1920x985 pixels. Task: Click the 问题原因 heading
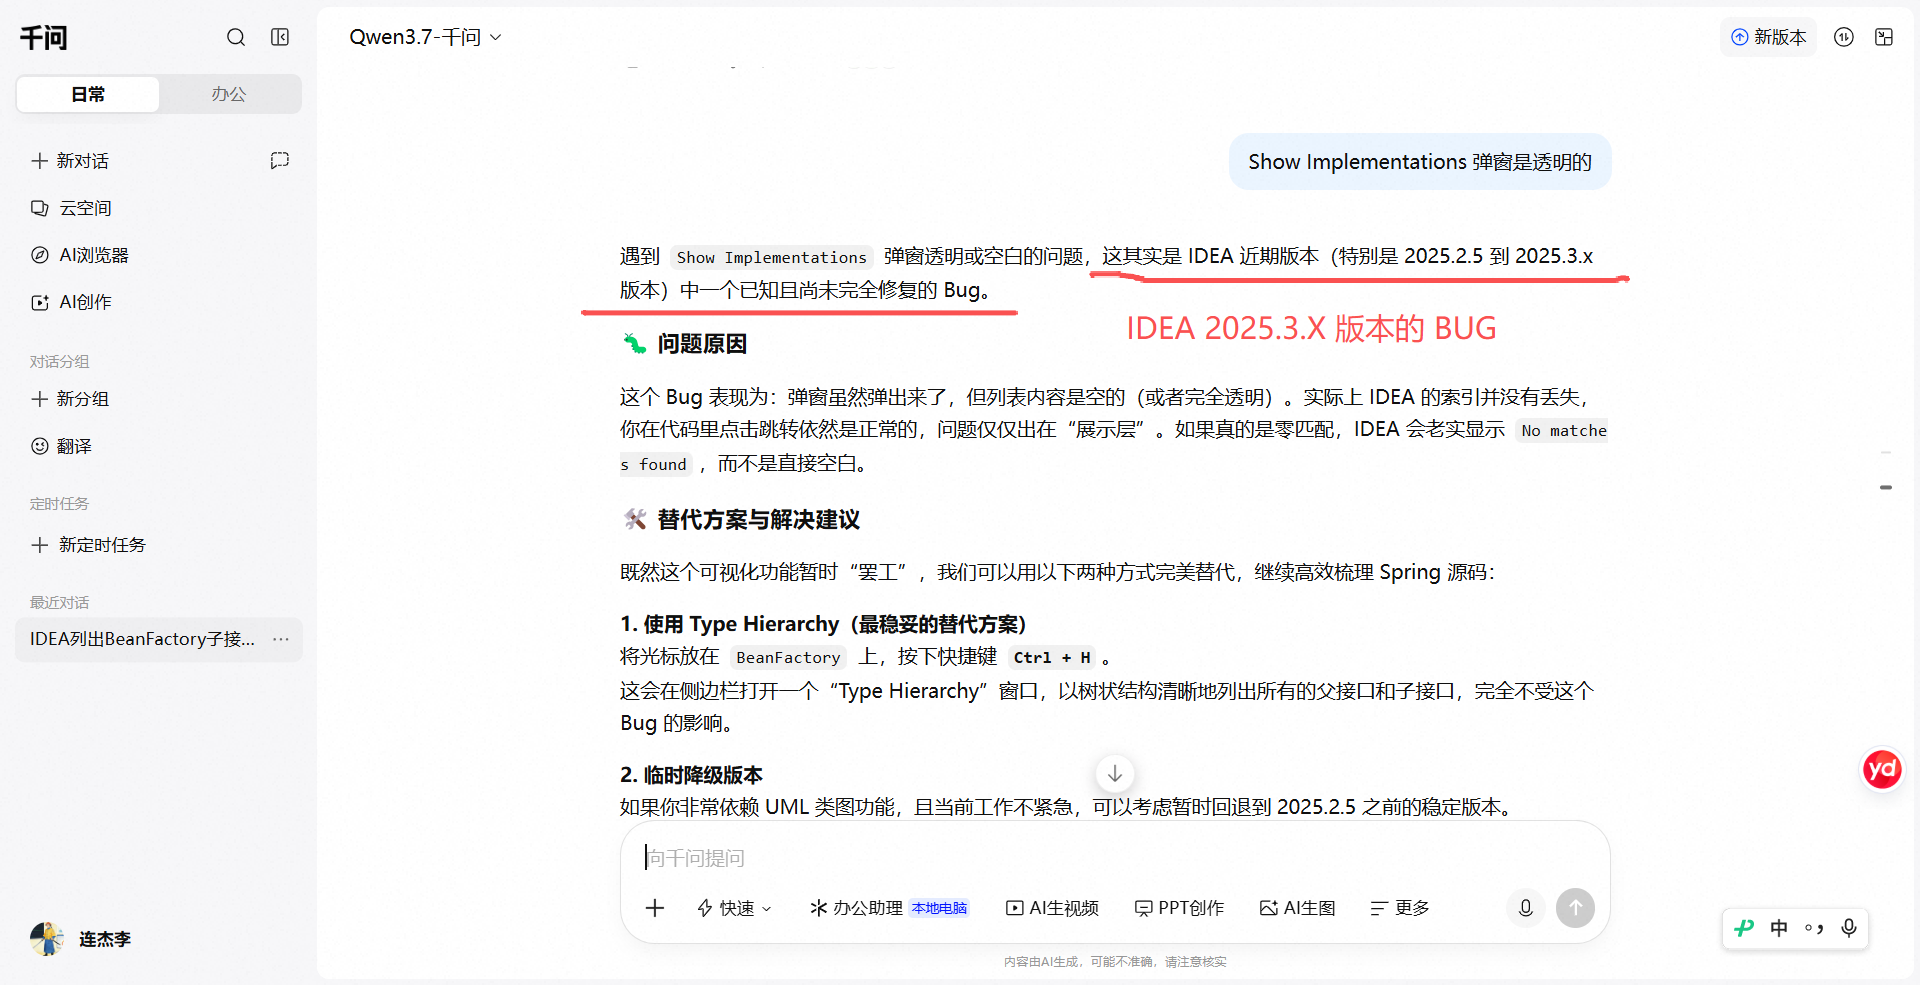702,344
